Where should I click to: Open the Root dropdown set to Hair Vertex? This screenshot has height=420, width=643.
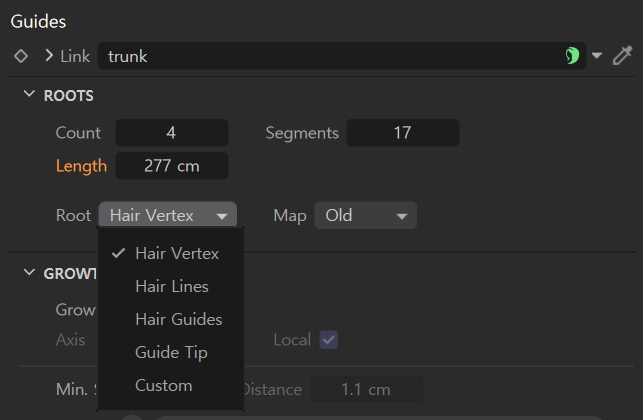coord(167,215)
